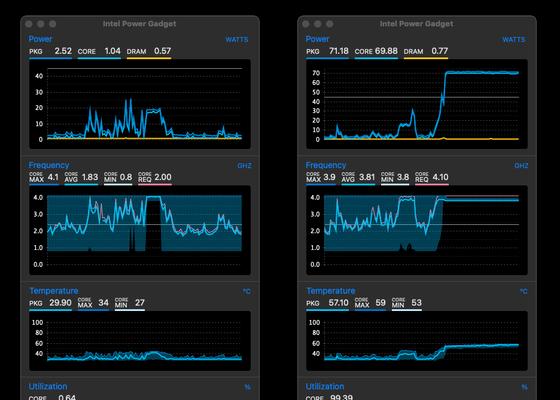Click the CORE 0.64 utilization value
Image resolution: width=560 pixels, height=400 pixels.
point(52,397)
